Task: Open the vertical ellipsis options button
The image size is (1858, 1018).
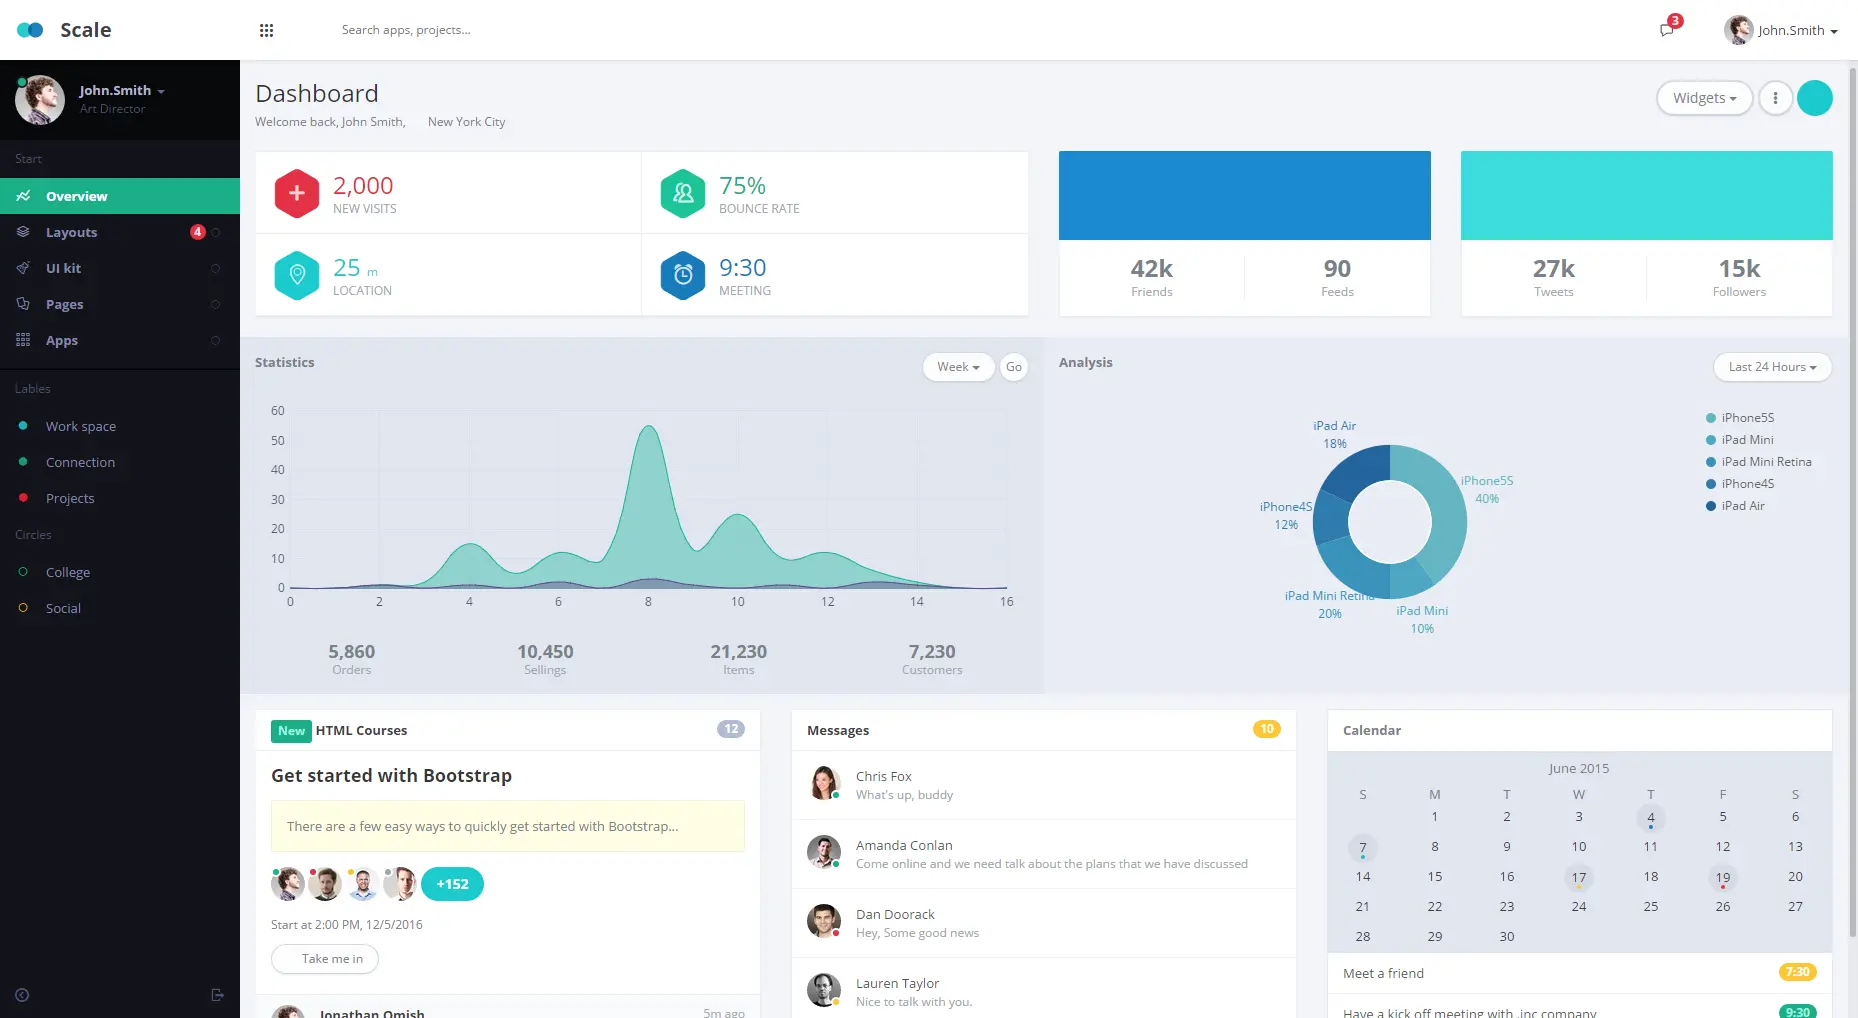Action: pyautogui.click(x=1775, y=98)
